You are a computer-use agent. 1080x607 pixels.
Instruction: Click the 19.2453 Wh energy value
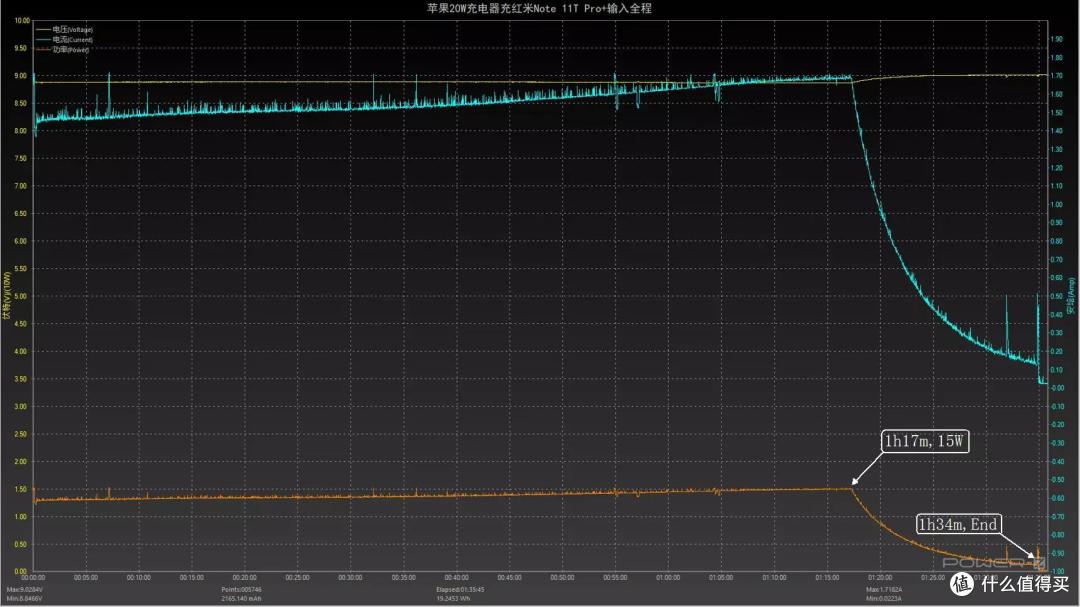coord(453,598)
